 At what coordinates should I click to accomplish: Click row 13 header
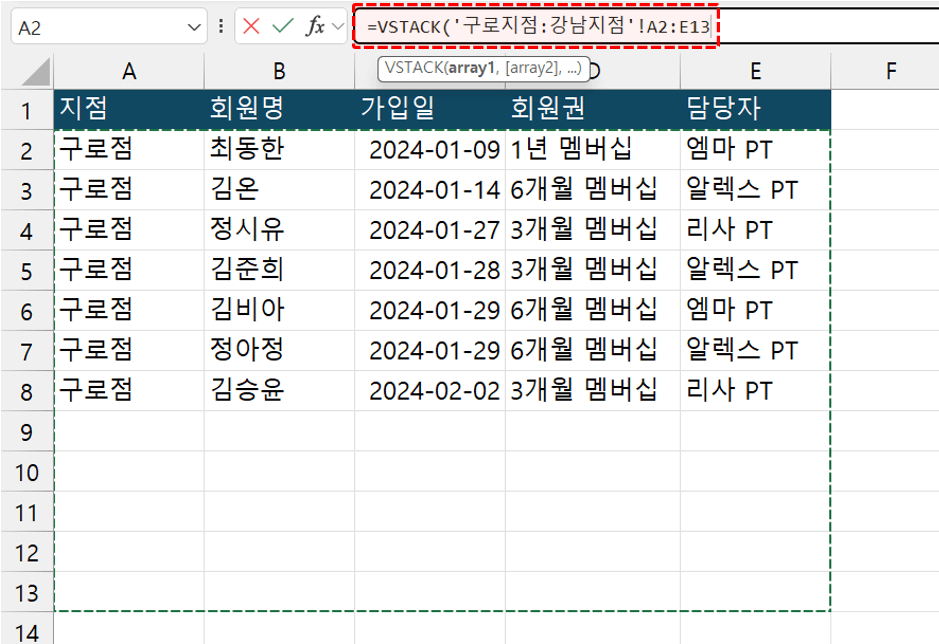27,593
